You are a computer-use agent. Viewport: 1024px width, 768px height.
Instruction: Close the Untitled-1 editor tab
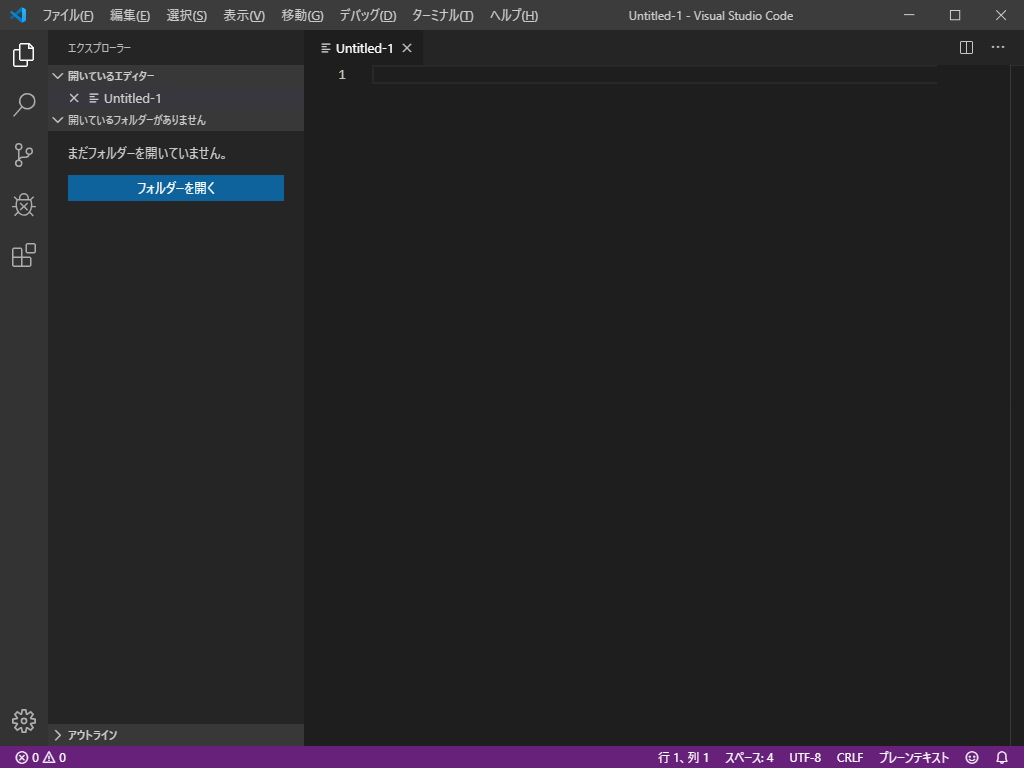pos(407,48)
